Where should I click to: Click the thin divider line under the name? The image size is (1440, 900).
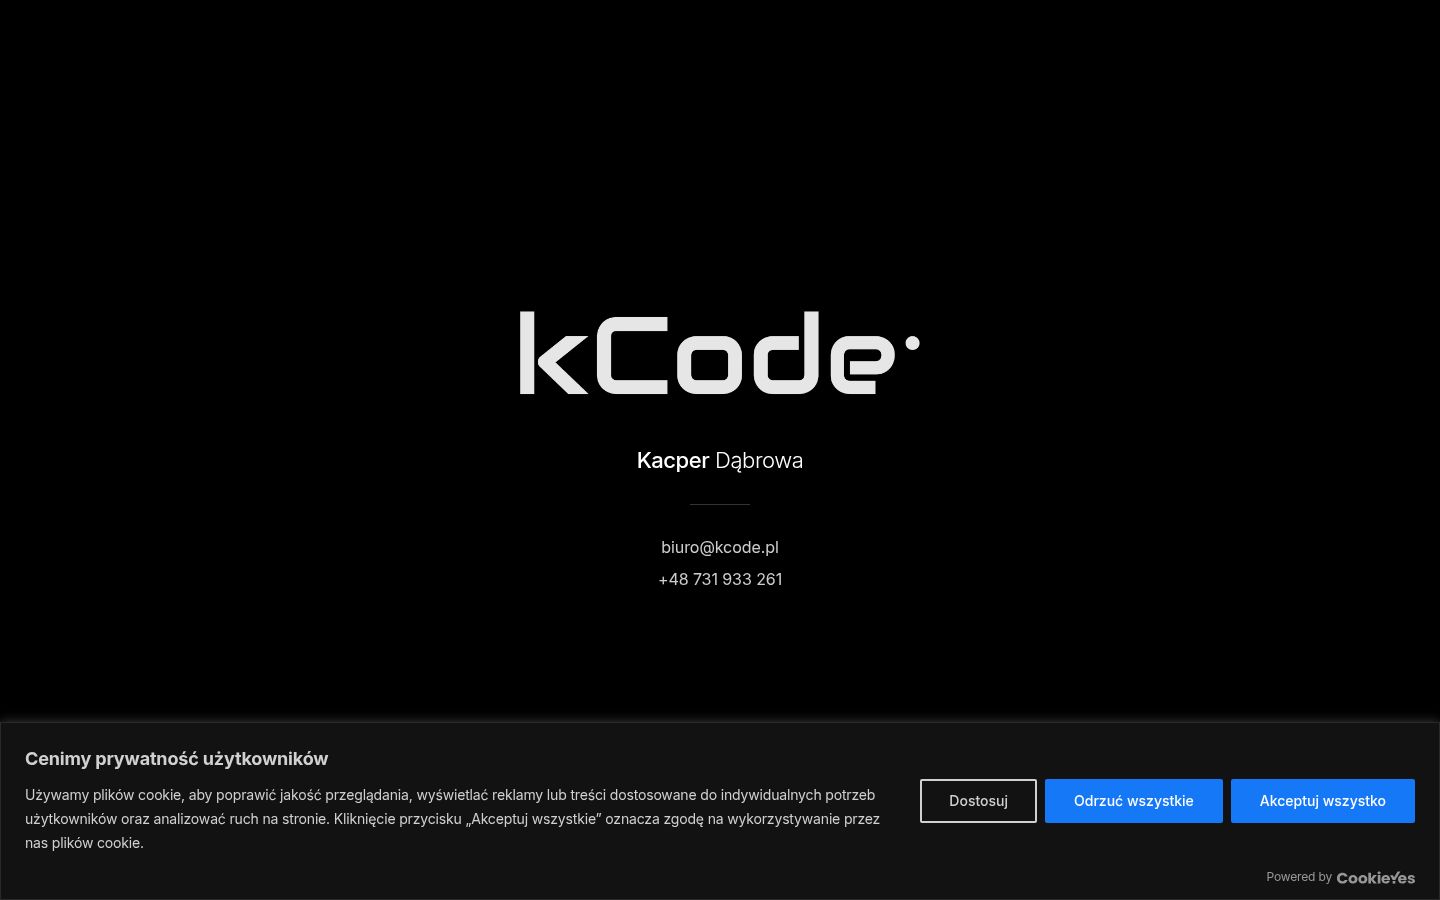pos(720,504)
